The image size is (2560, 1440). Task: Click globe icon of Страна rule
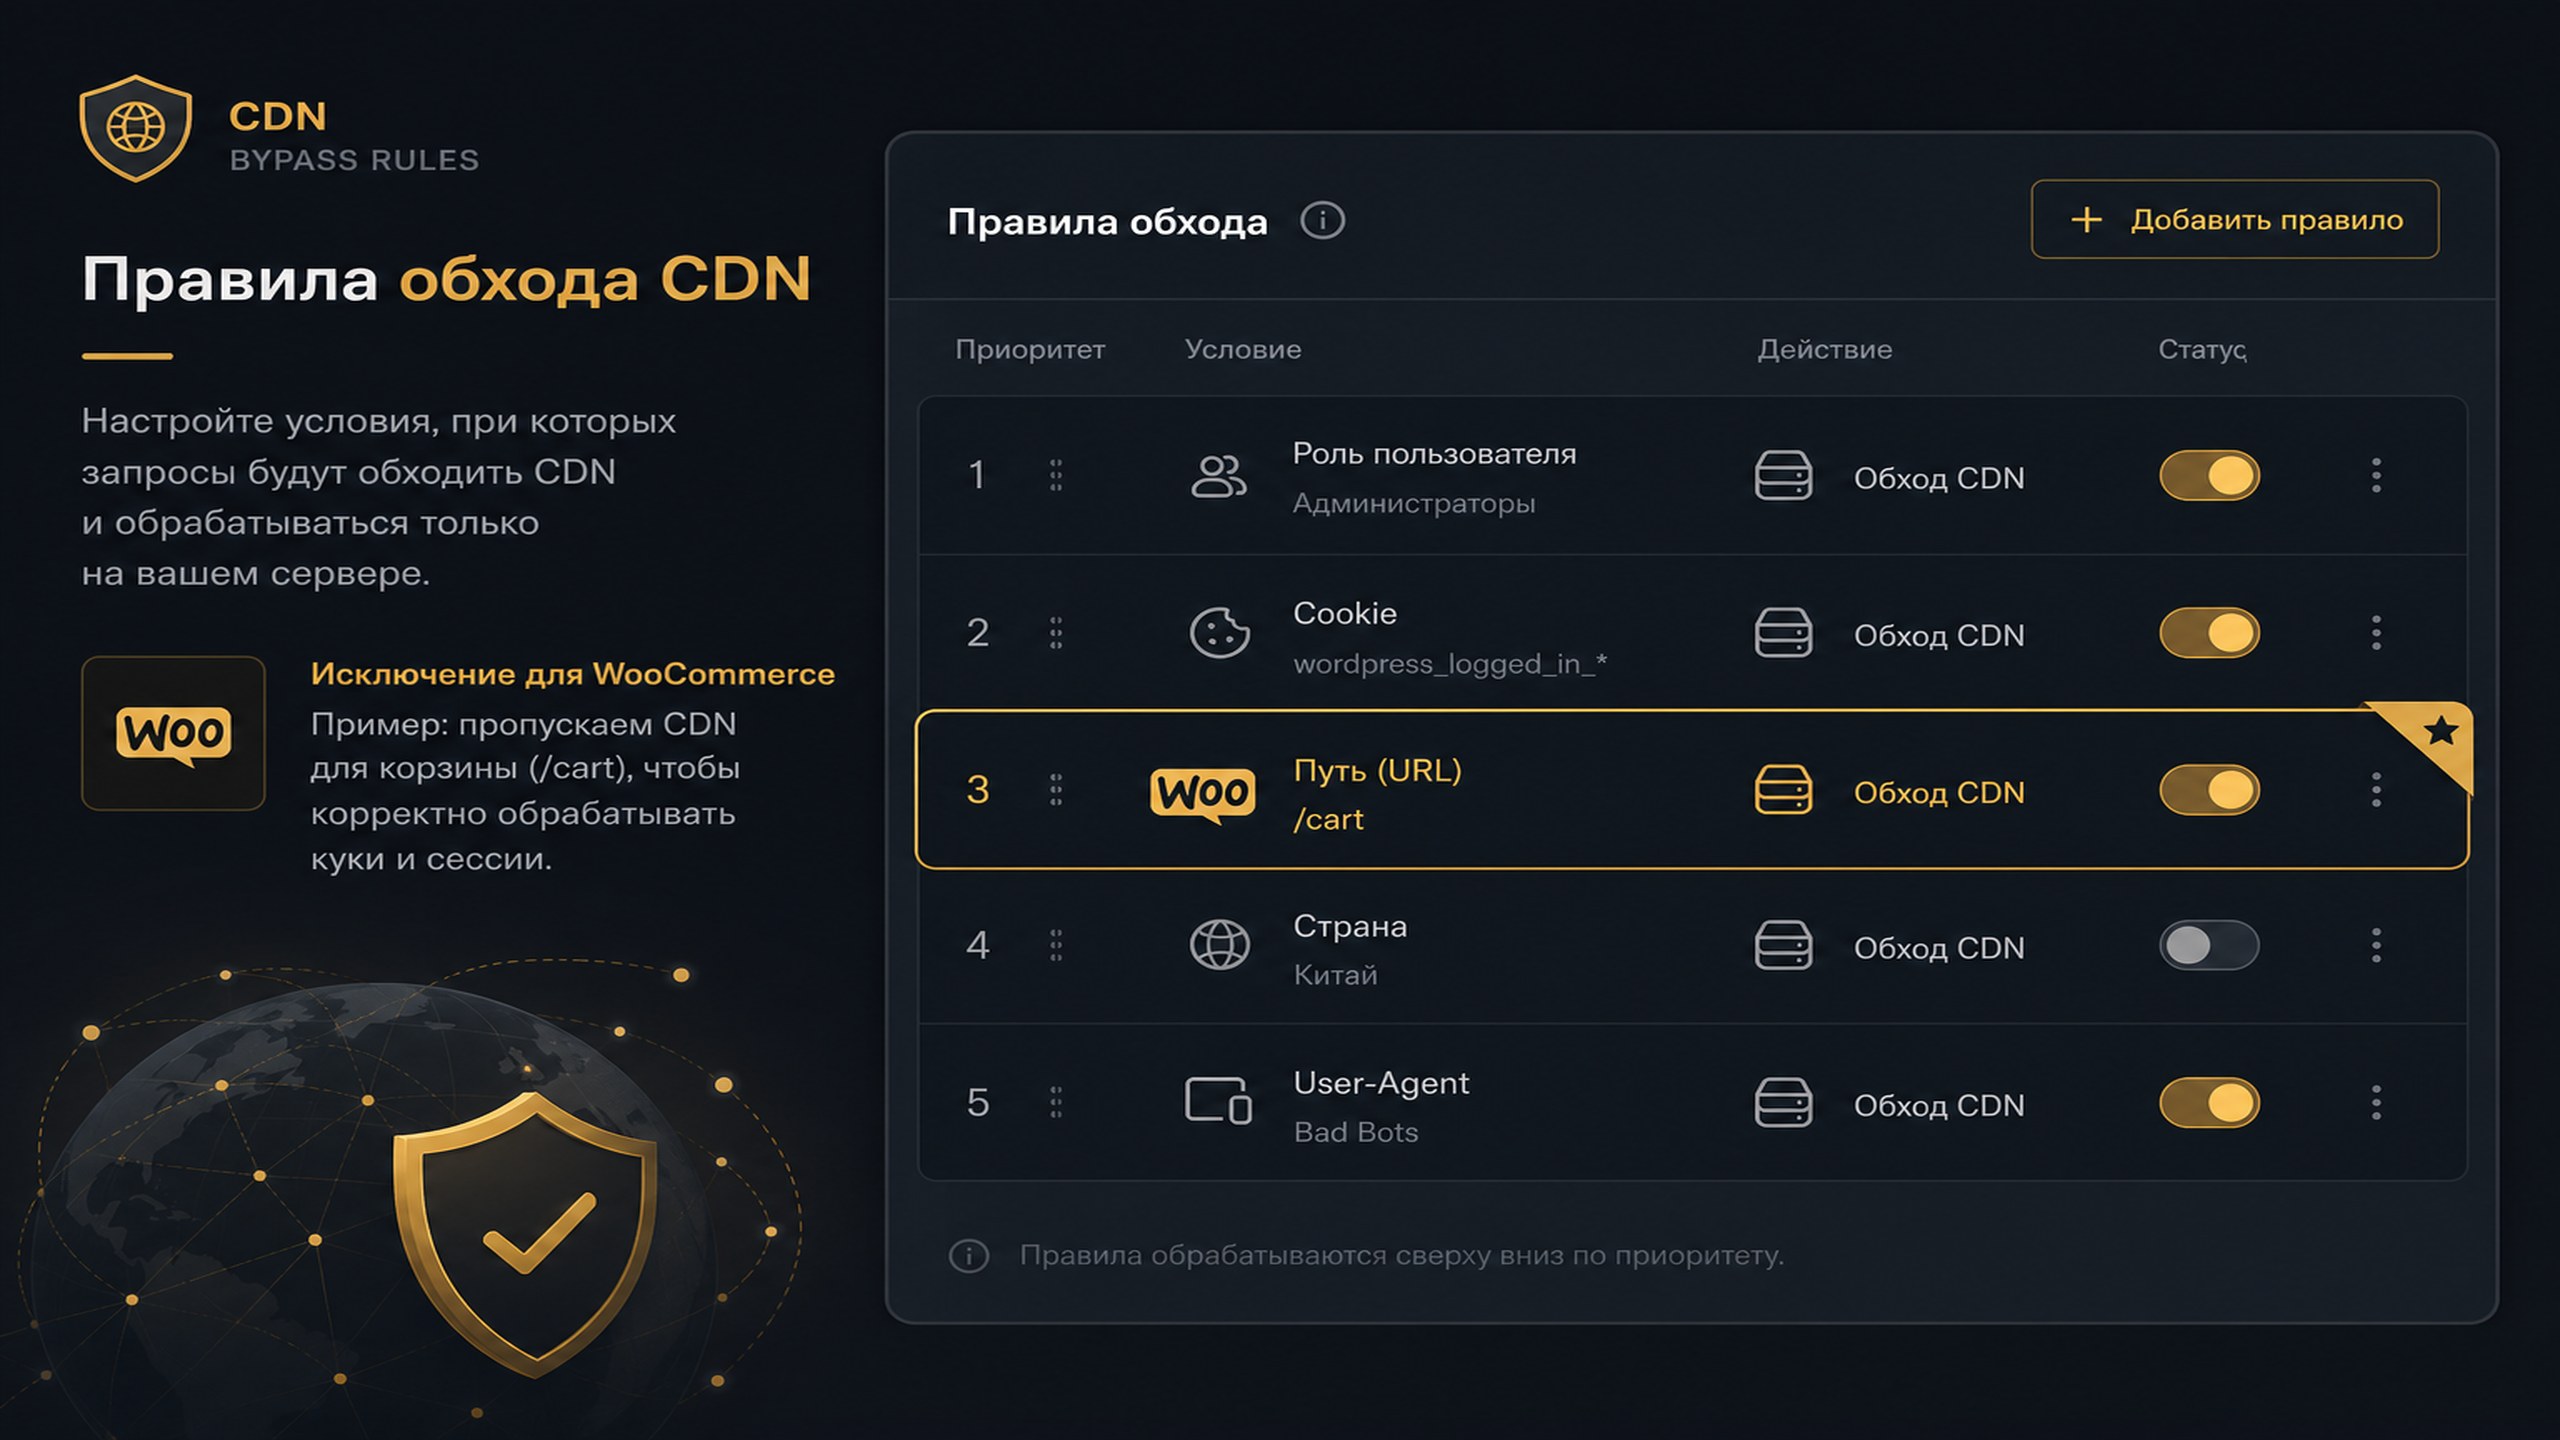click(x=1219, y=945)
